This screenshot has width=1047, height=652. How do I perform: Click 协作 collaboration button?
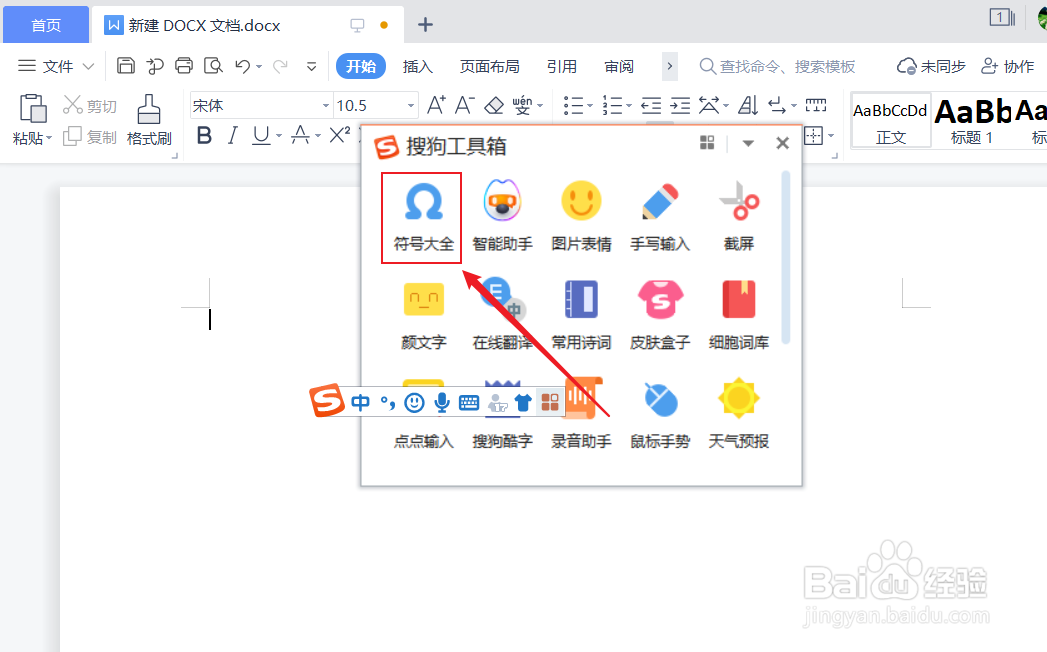click(1008, 66)
